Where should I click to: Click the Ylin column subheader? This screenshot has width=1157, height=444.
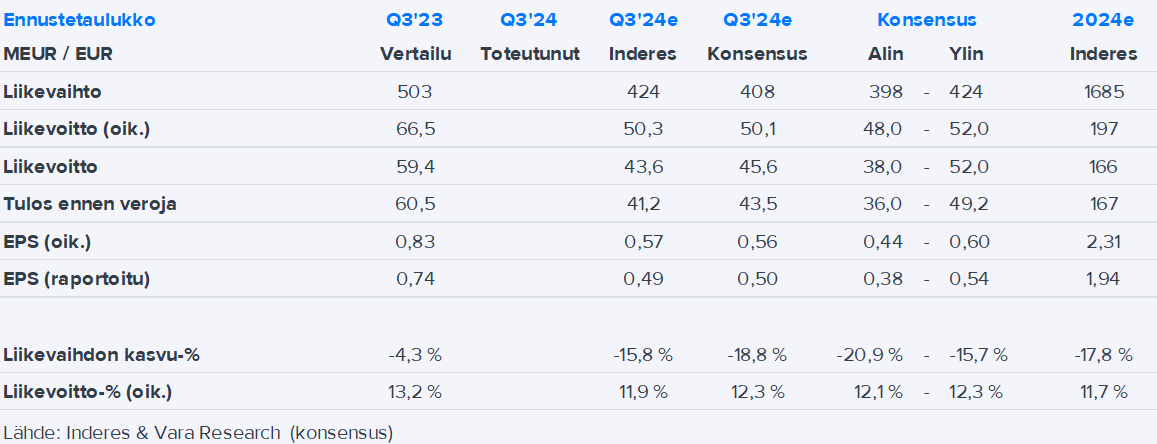(966, 54)
